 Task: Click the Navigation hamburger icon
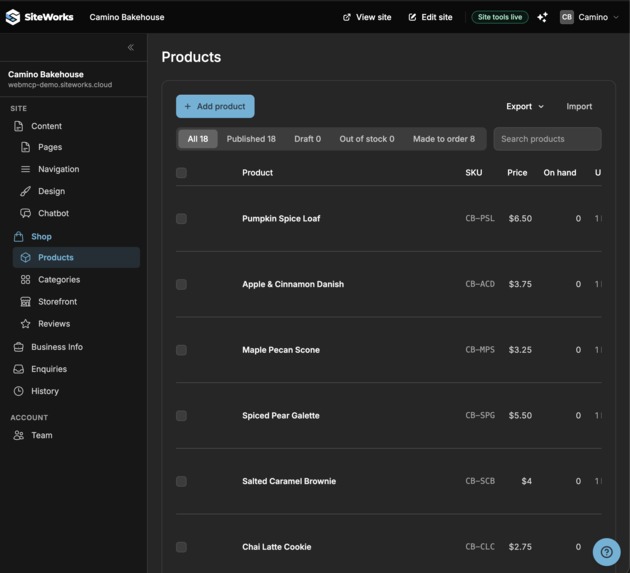(25, 169)
